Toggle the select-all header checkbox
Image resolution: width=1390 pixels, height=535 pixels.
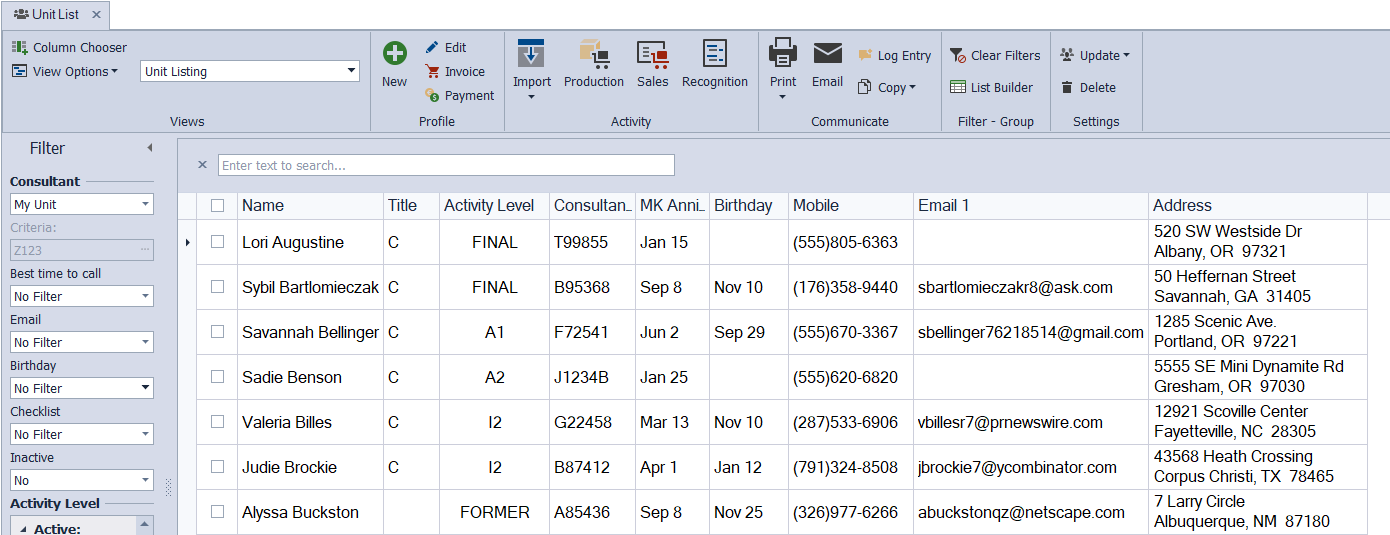tap(217, 206)
